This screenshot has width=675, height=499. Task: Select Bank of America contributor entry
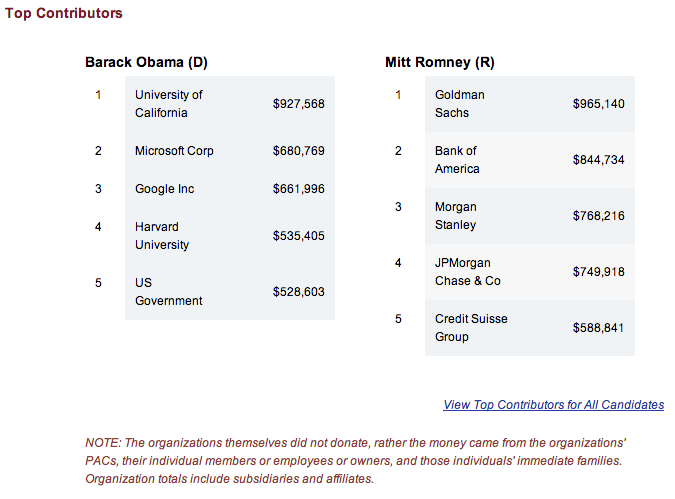tap(457, 160)
